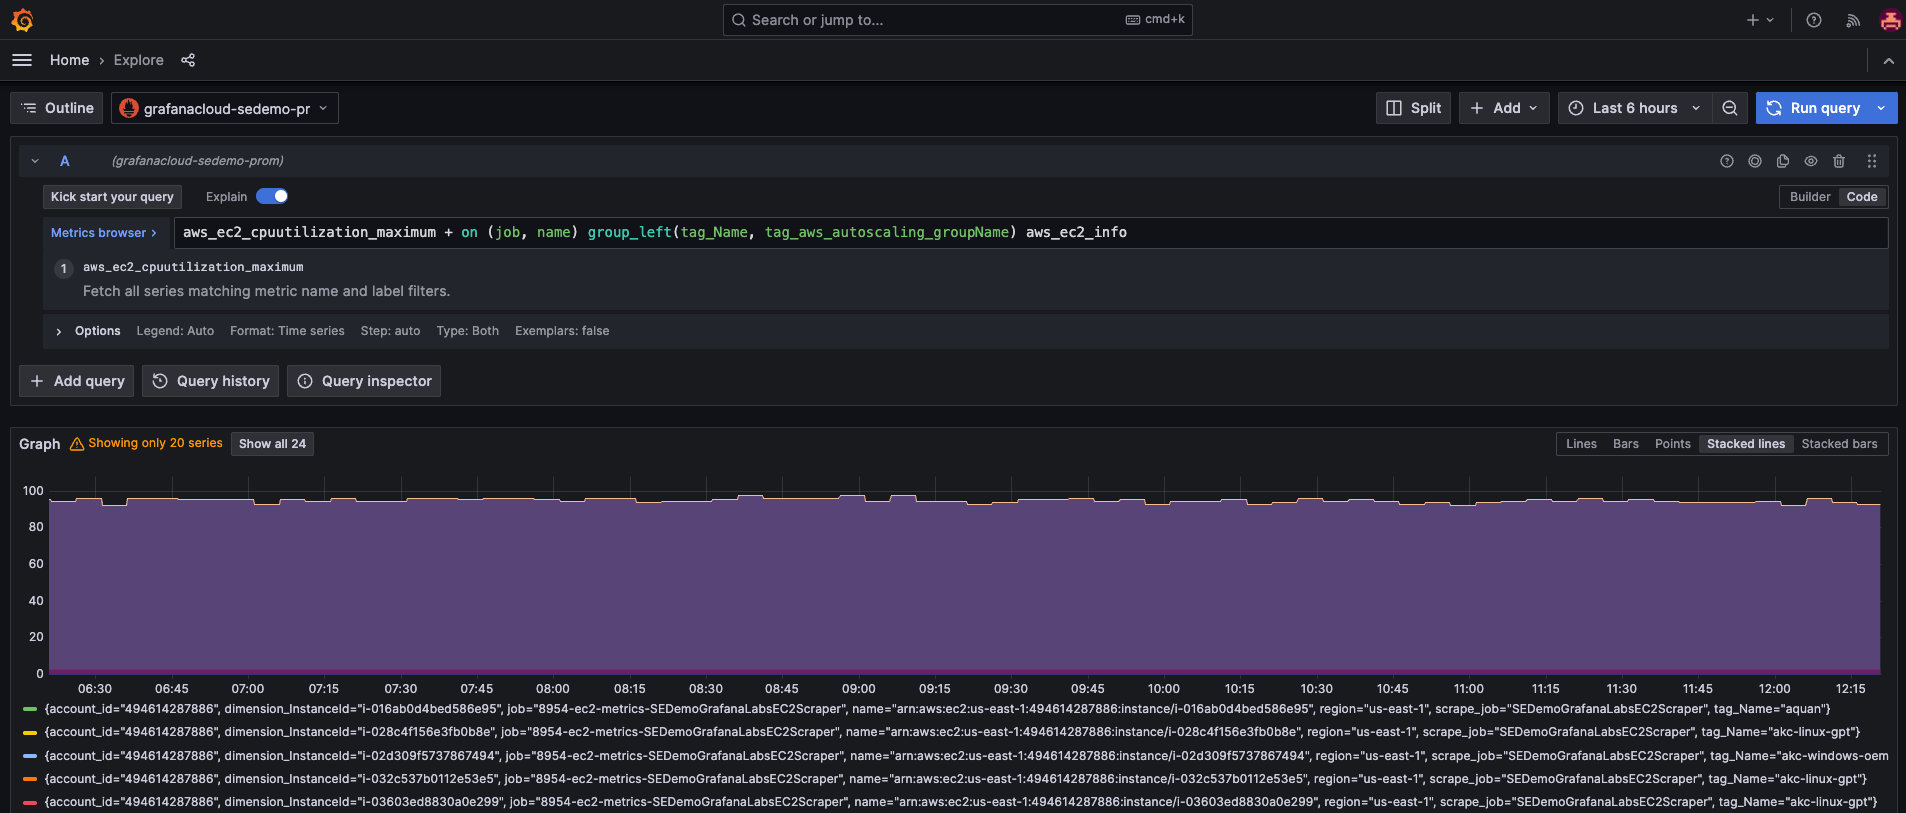Click the green legend swatch for aquan series
The height and width of the screenshot is (813, 1906).
30,709
